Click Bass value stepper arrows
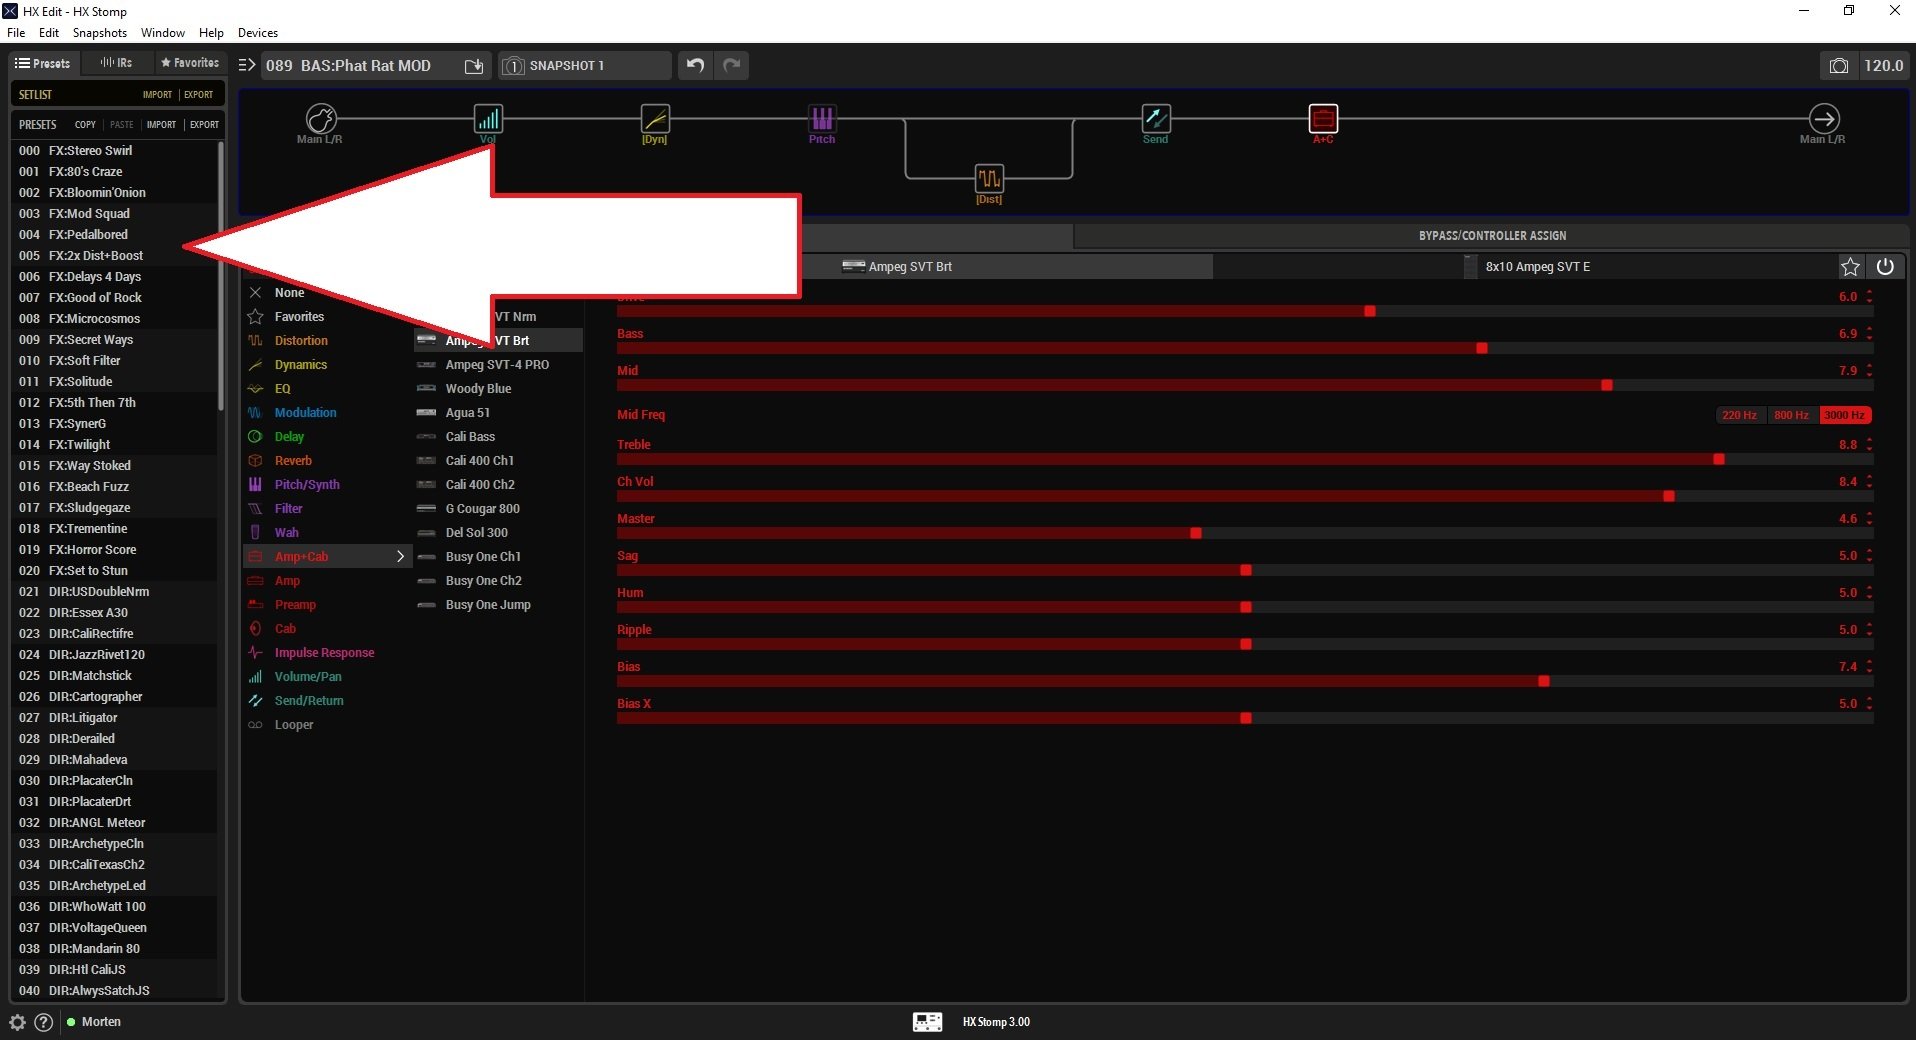 pos(1869,334)
